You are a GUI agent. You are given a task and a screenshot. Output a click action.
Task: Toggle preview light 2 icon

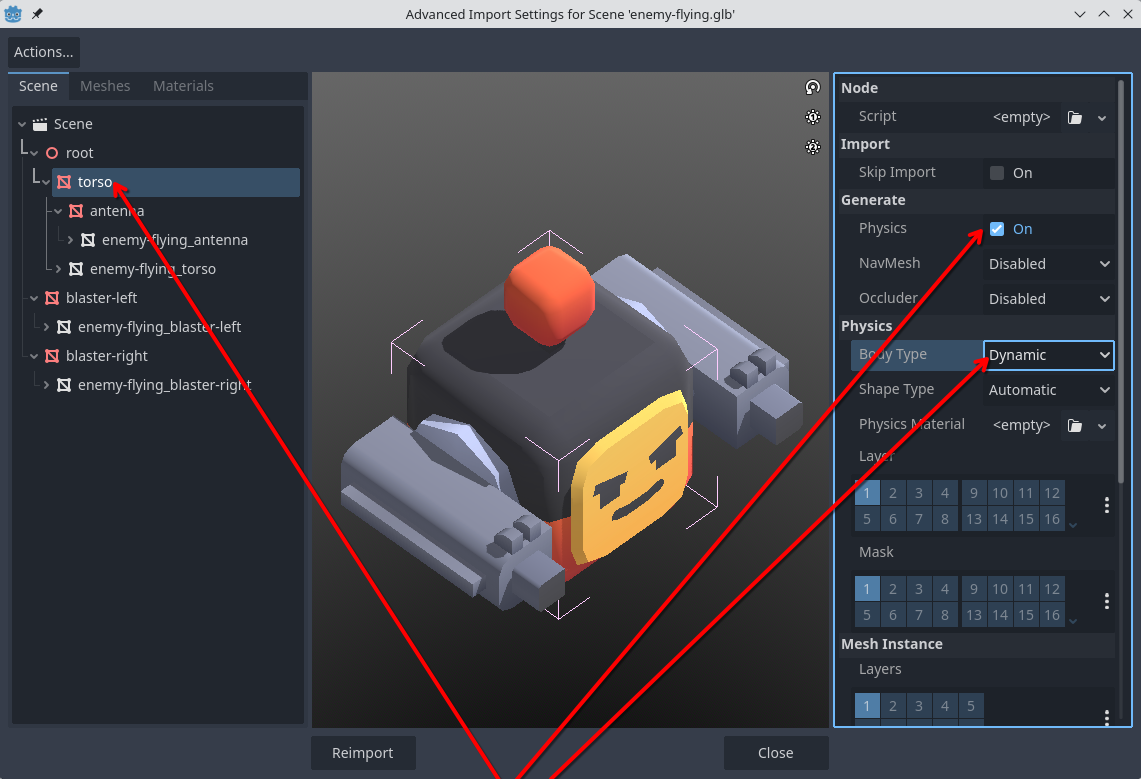coord(813,147)
